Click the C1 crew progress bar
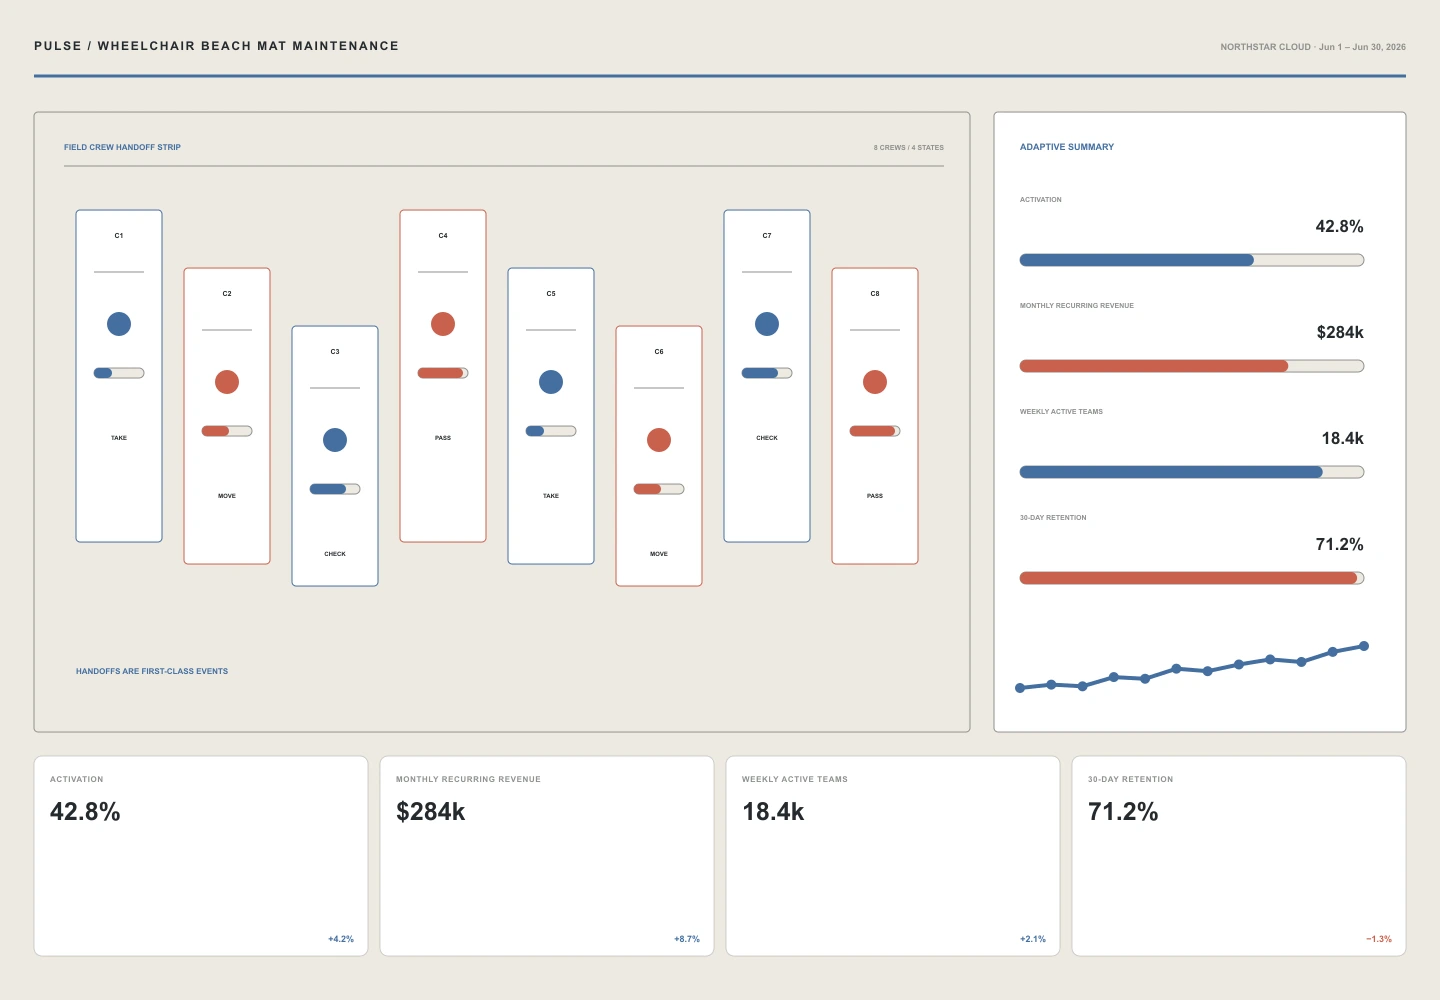Screen dimensions: 1440x1000 click(x=119, y=373)
